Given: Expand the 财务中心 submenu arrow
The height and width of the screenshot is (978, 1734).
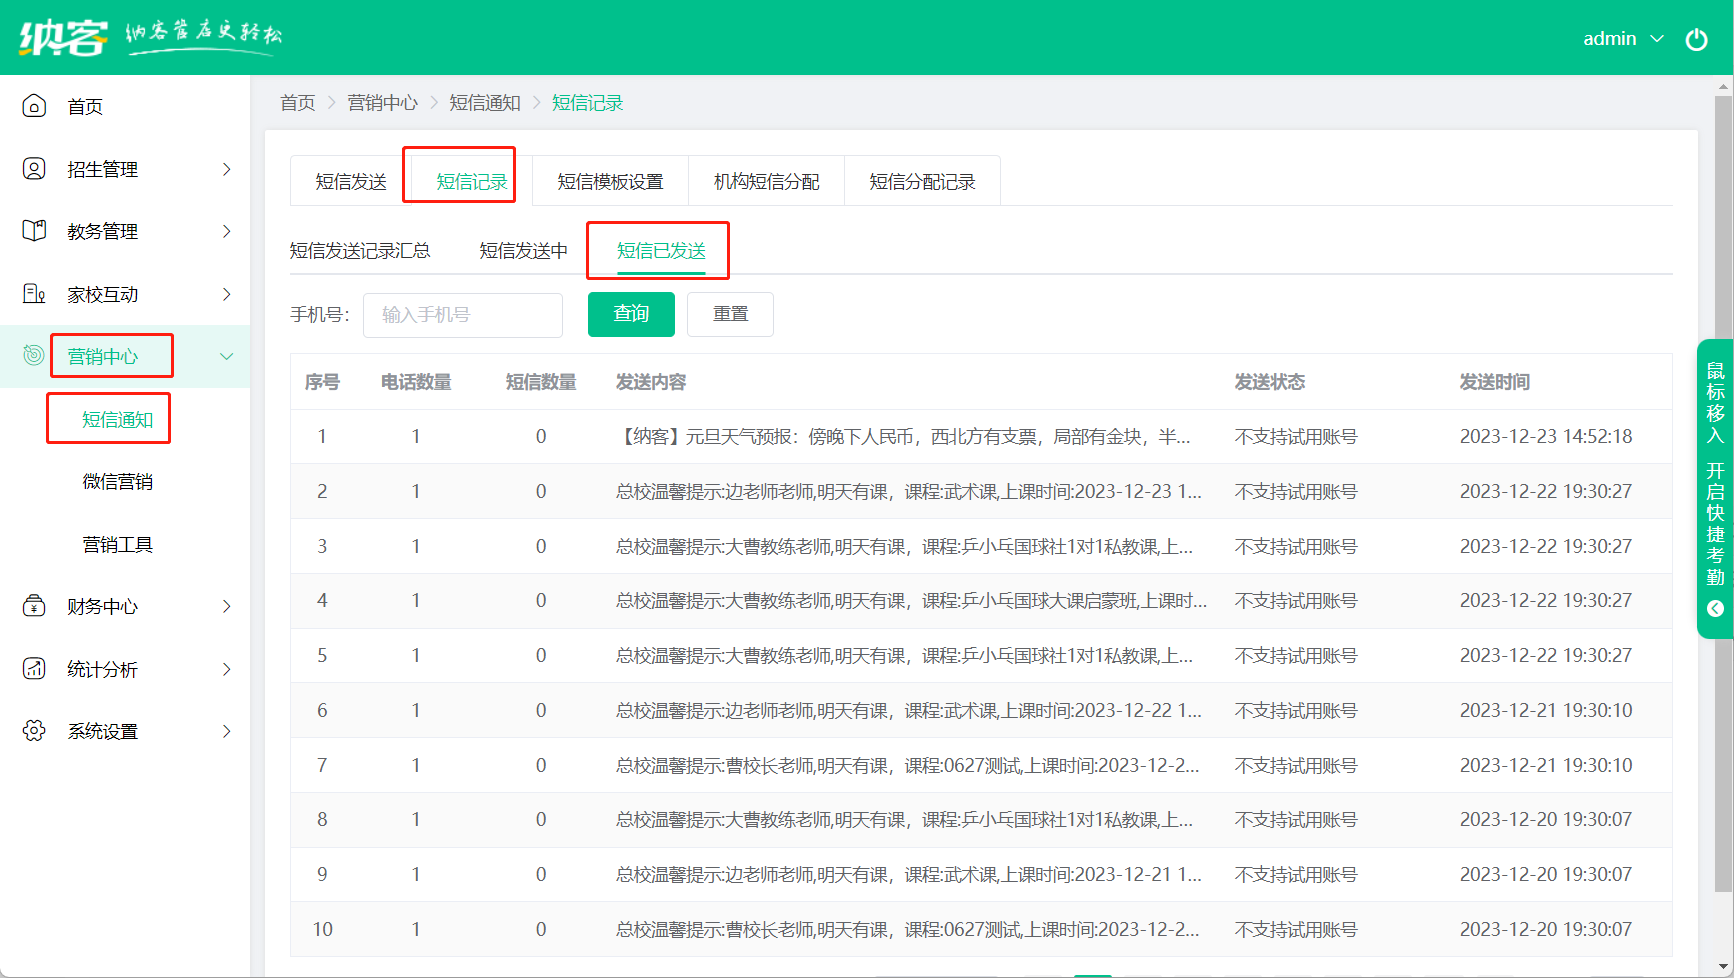Looking at the screenshot, I should [227, 606].
